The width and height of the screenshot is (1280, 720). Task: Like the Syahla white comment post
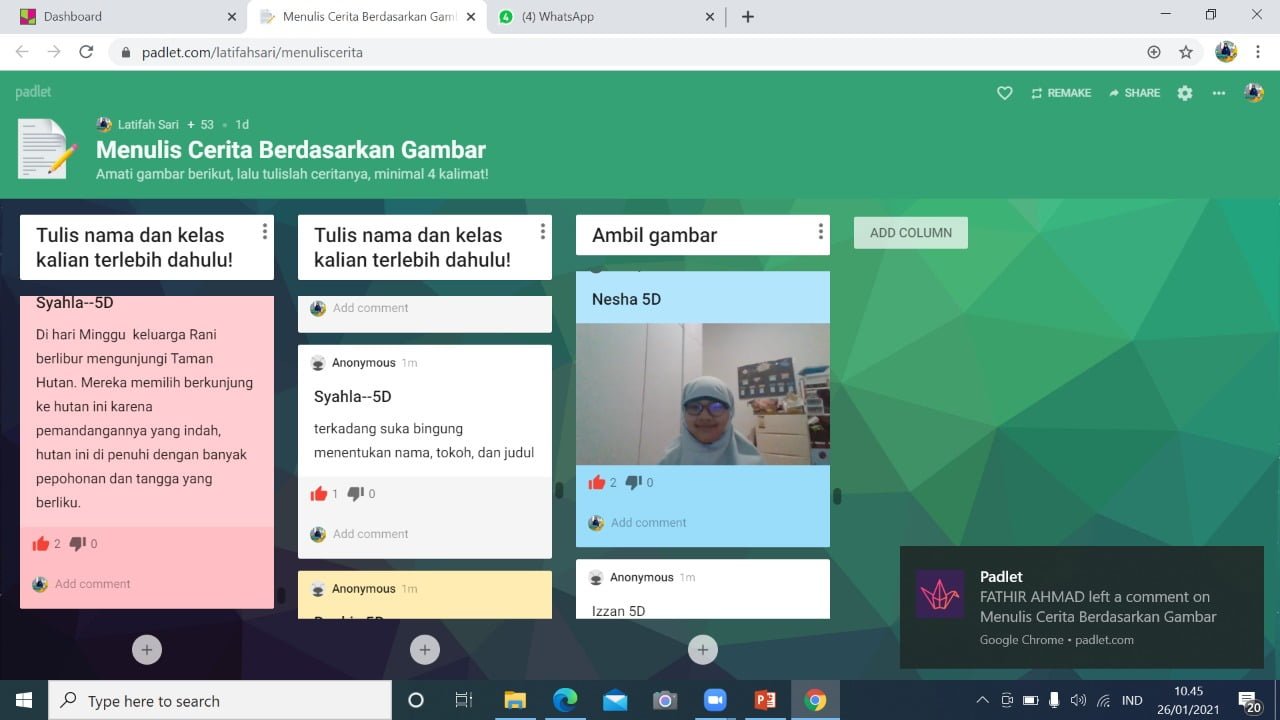319,493
